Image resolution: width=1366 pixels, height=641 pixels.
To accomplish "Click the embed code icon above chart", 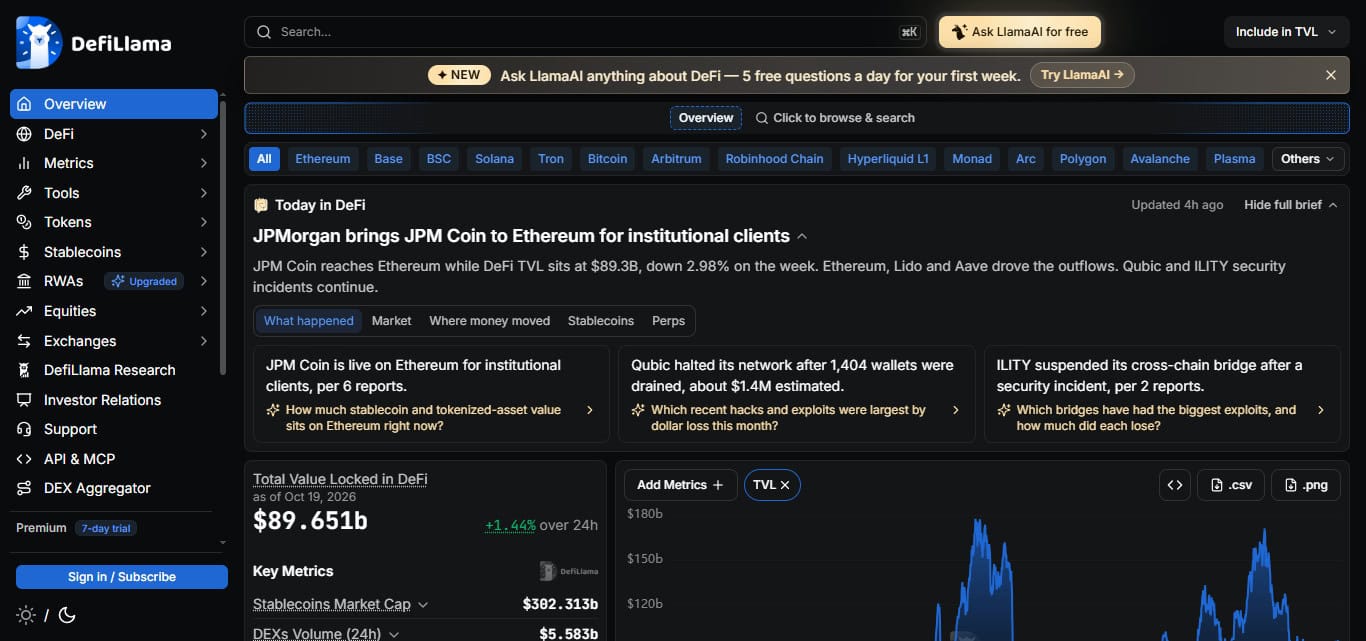I will [1175, 485].
